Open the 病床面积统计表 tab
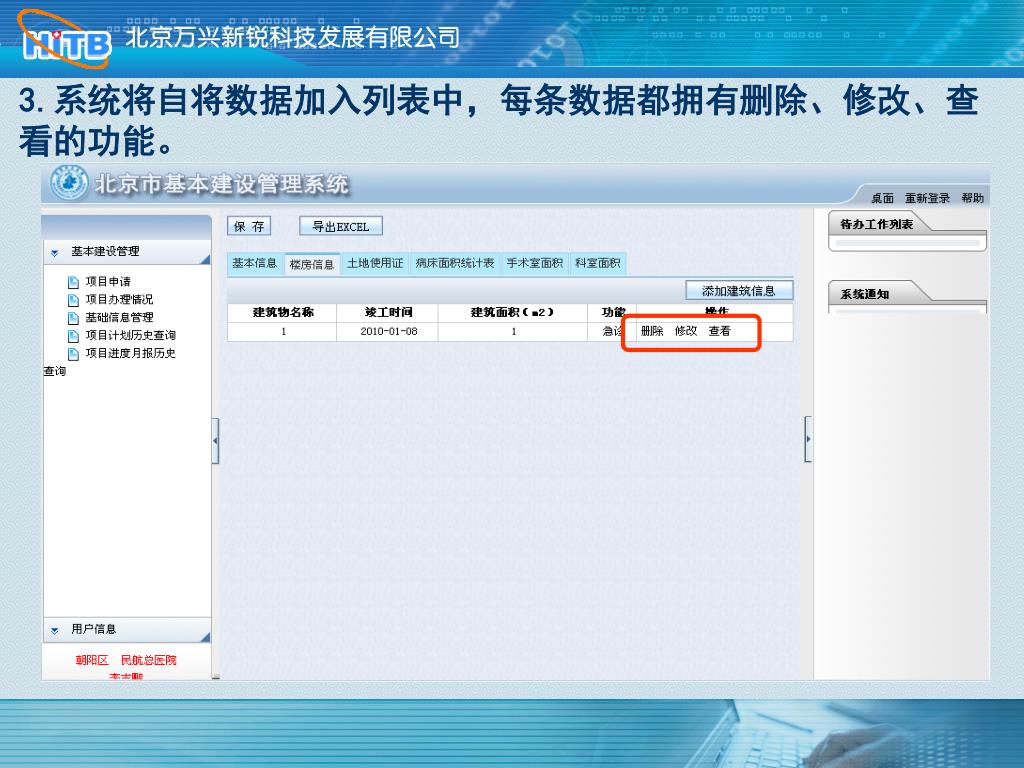The height and width of the screenshot is (768, 1024). tap(455, 263)
